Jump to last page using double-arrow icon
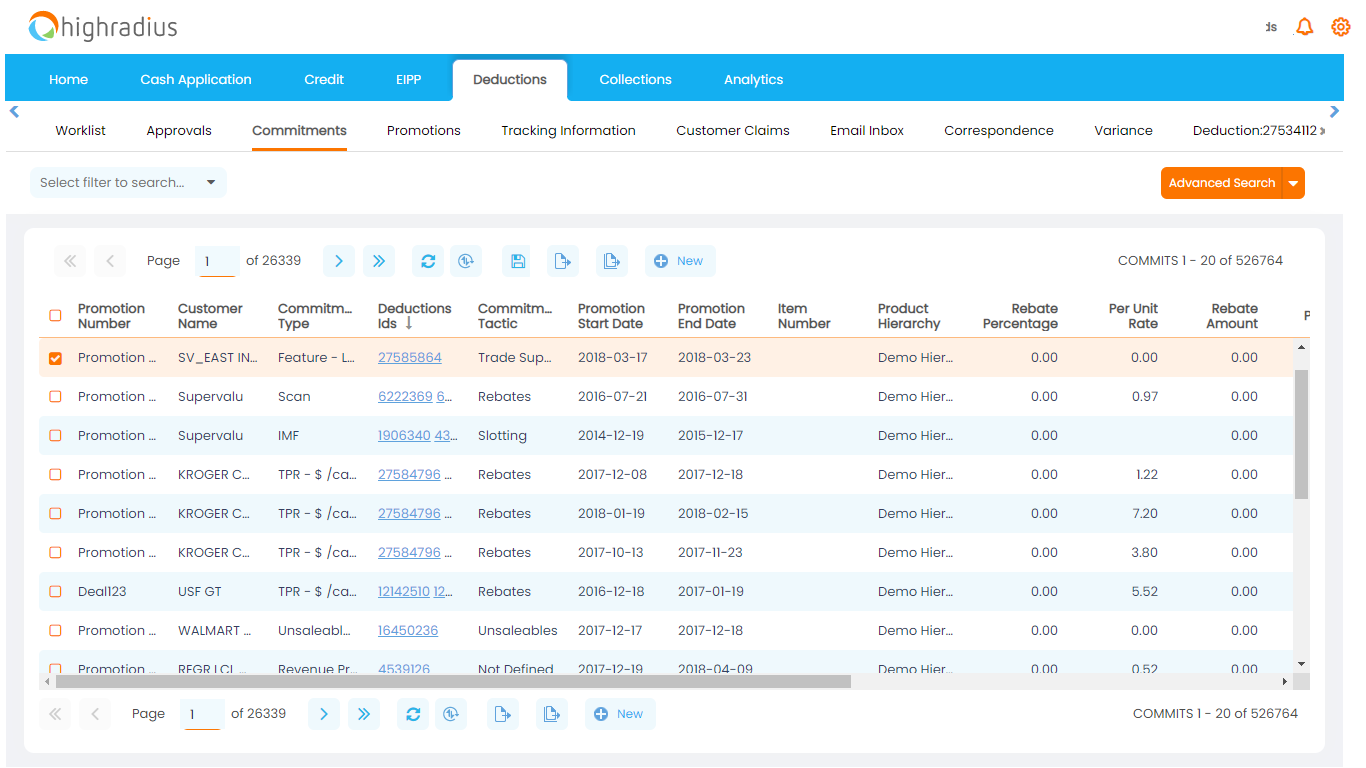This screenshot has width=1366, height=768. [378, 261]
